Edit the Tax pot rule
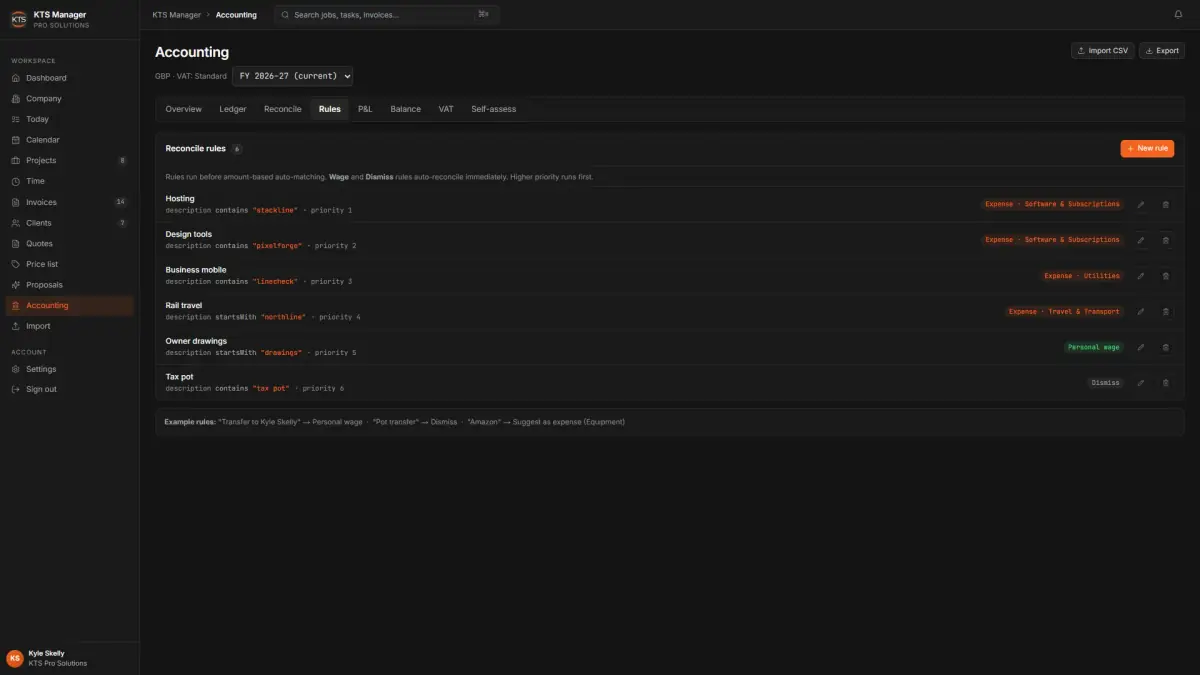The width and height of the screenshot is (1200, 675). (1141, 383)
